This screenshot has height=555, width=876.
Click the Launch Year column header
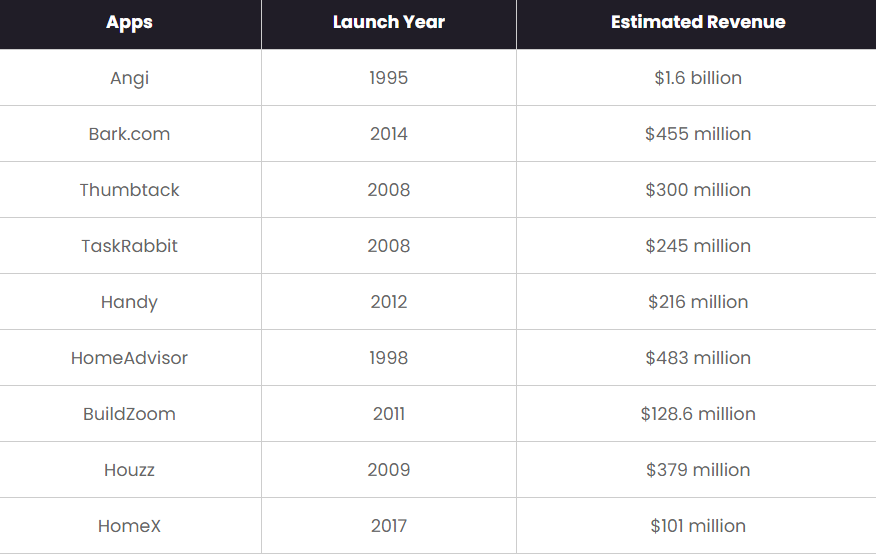click(389, 22)
